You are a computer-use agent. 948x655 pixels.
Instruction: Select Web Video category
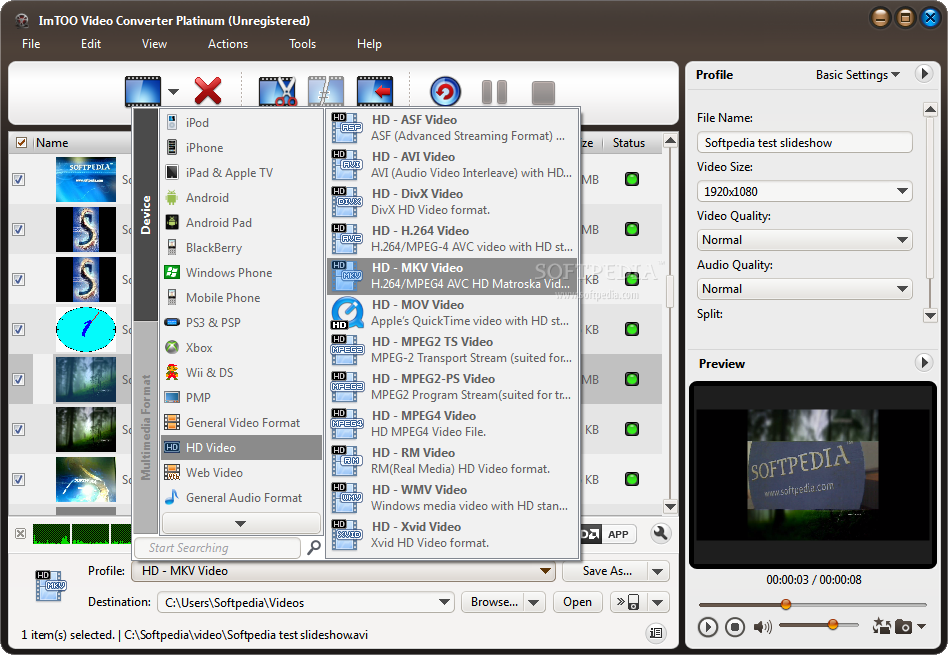tap(242, 473)
